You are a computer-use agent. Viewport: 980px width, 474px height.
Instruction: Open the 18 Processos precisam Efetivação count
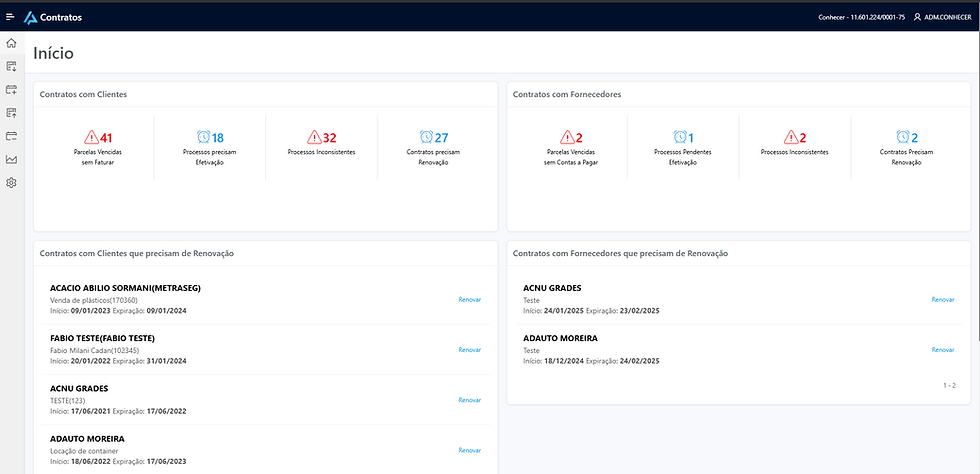(218, 138)
